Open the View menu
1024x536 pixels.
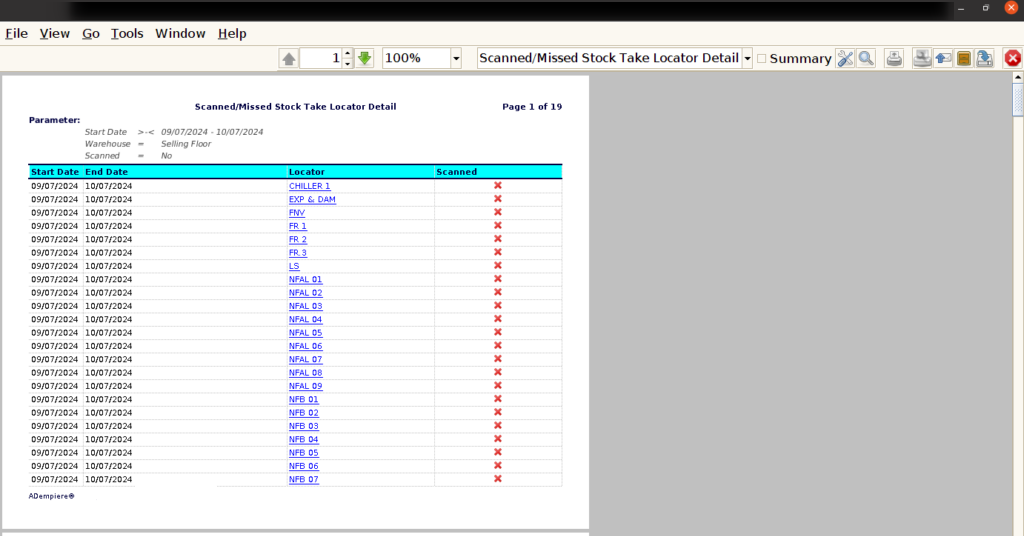click(x=54, y=33)
